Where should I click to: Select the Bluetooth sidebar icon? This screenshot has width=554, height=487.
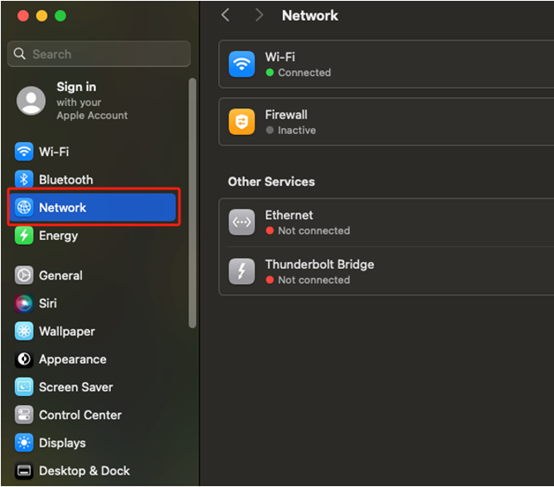24,180
